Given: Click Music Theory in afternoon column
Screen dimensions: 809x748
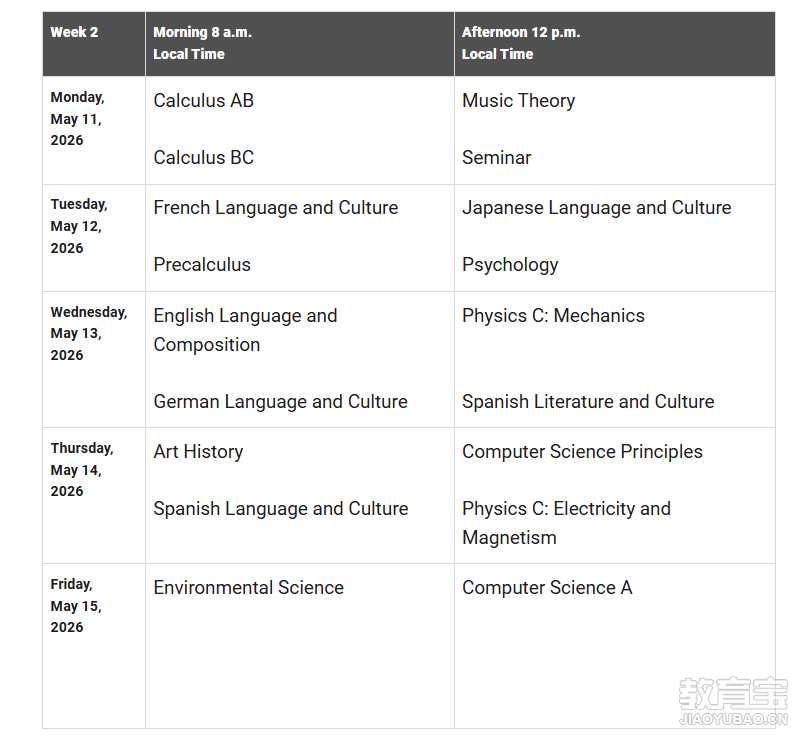Looking at the screenshot, I should 518,101.
